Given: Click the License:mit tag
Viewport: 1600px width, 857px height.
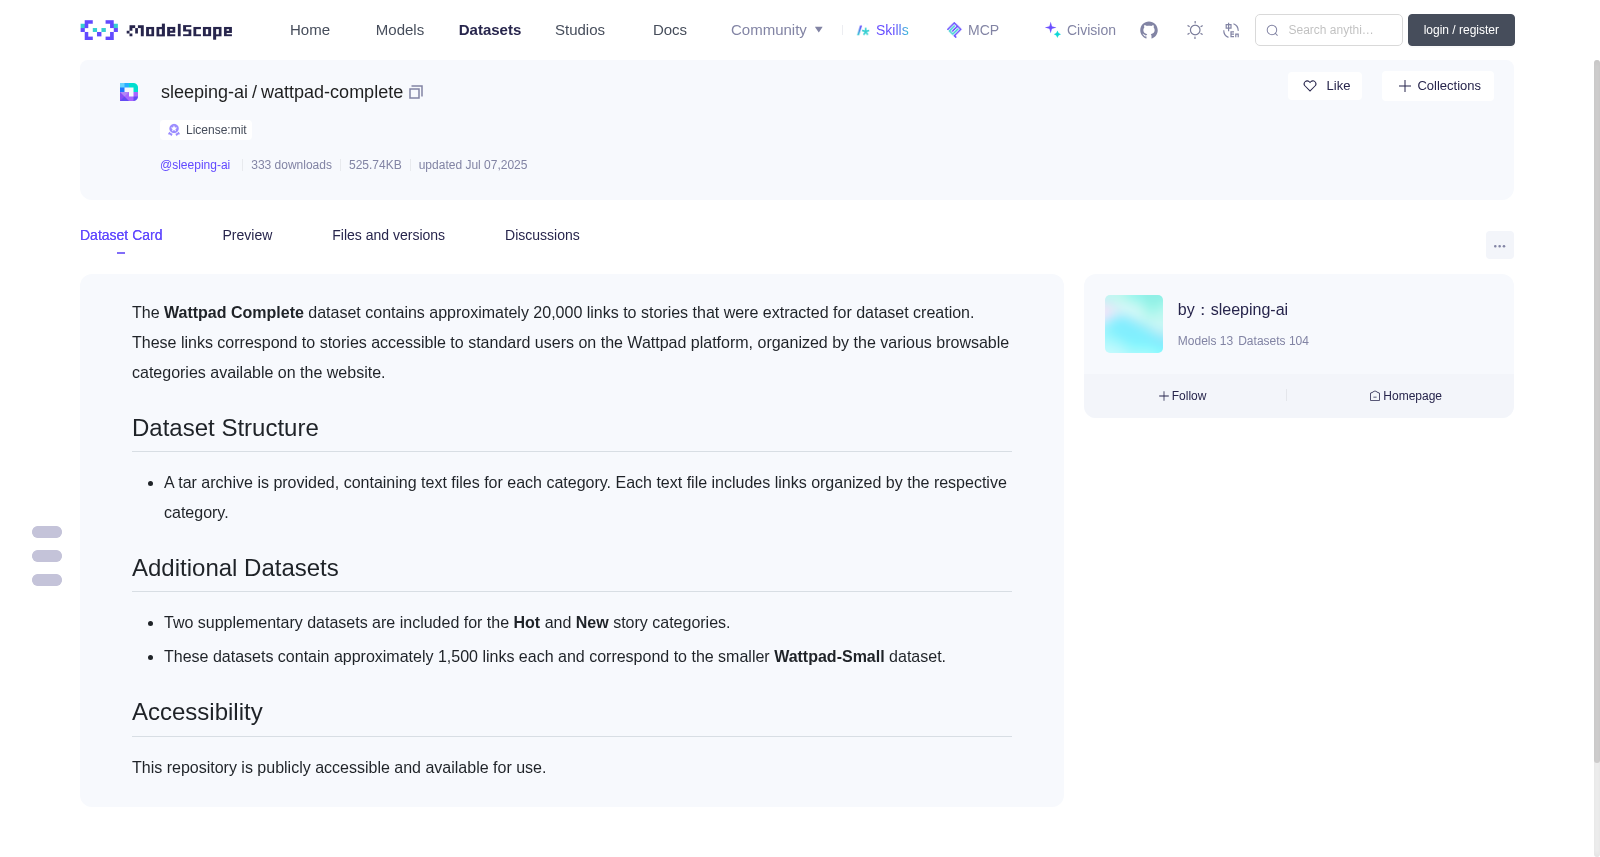Looking at the screenshot, I should (206, 130).
